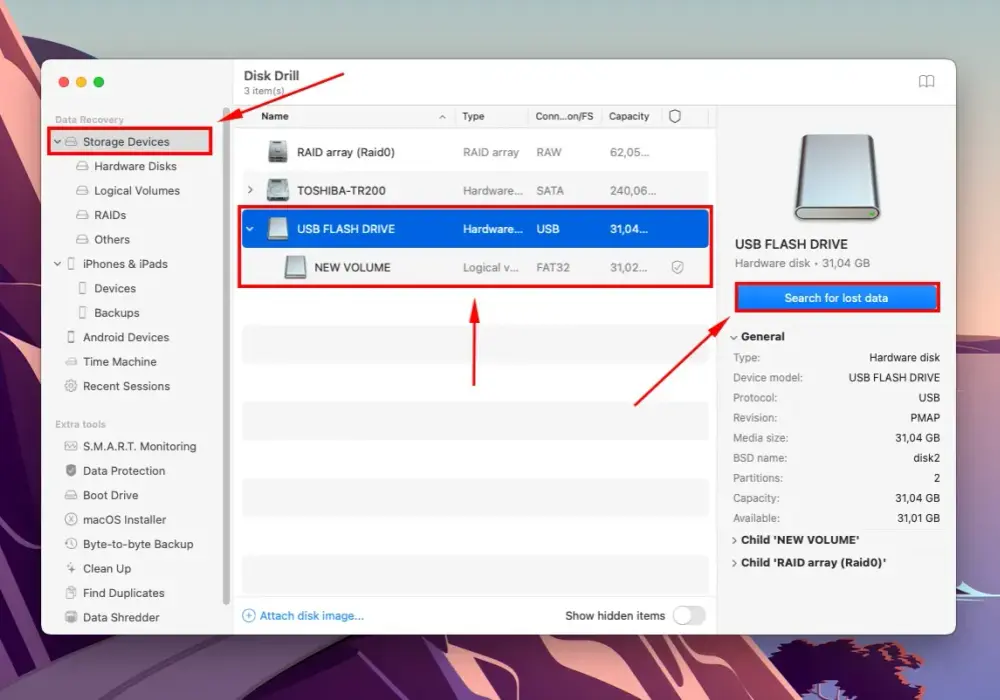Open Android Devices category

click(x=126, y=337)
